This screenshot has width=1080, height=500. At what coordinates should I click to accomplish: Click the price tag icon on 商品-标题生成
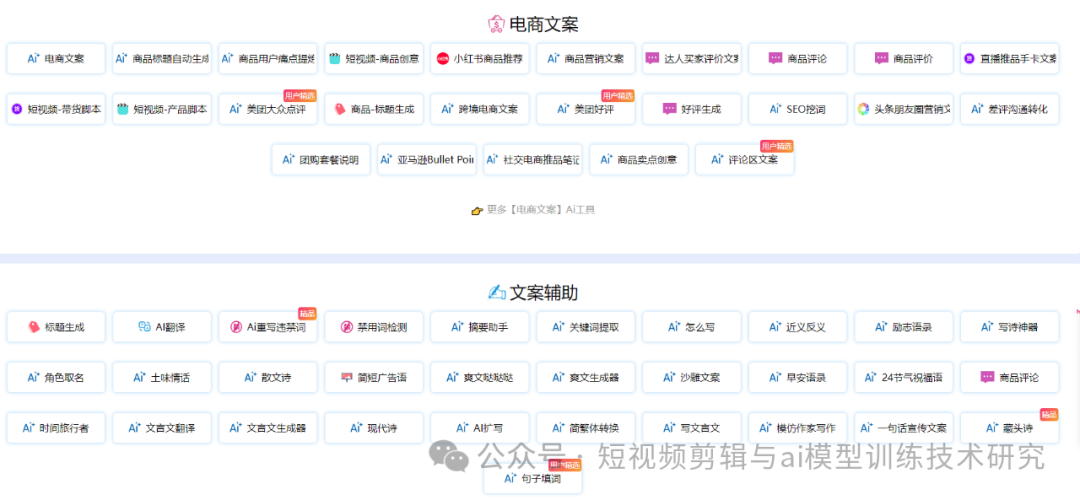pos(340,110)
